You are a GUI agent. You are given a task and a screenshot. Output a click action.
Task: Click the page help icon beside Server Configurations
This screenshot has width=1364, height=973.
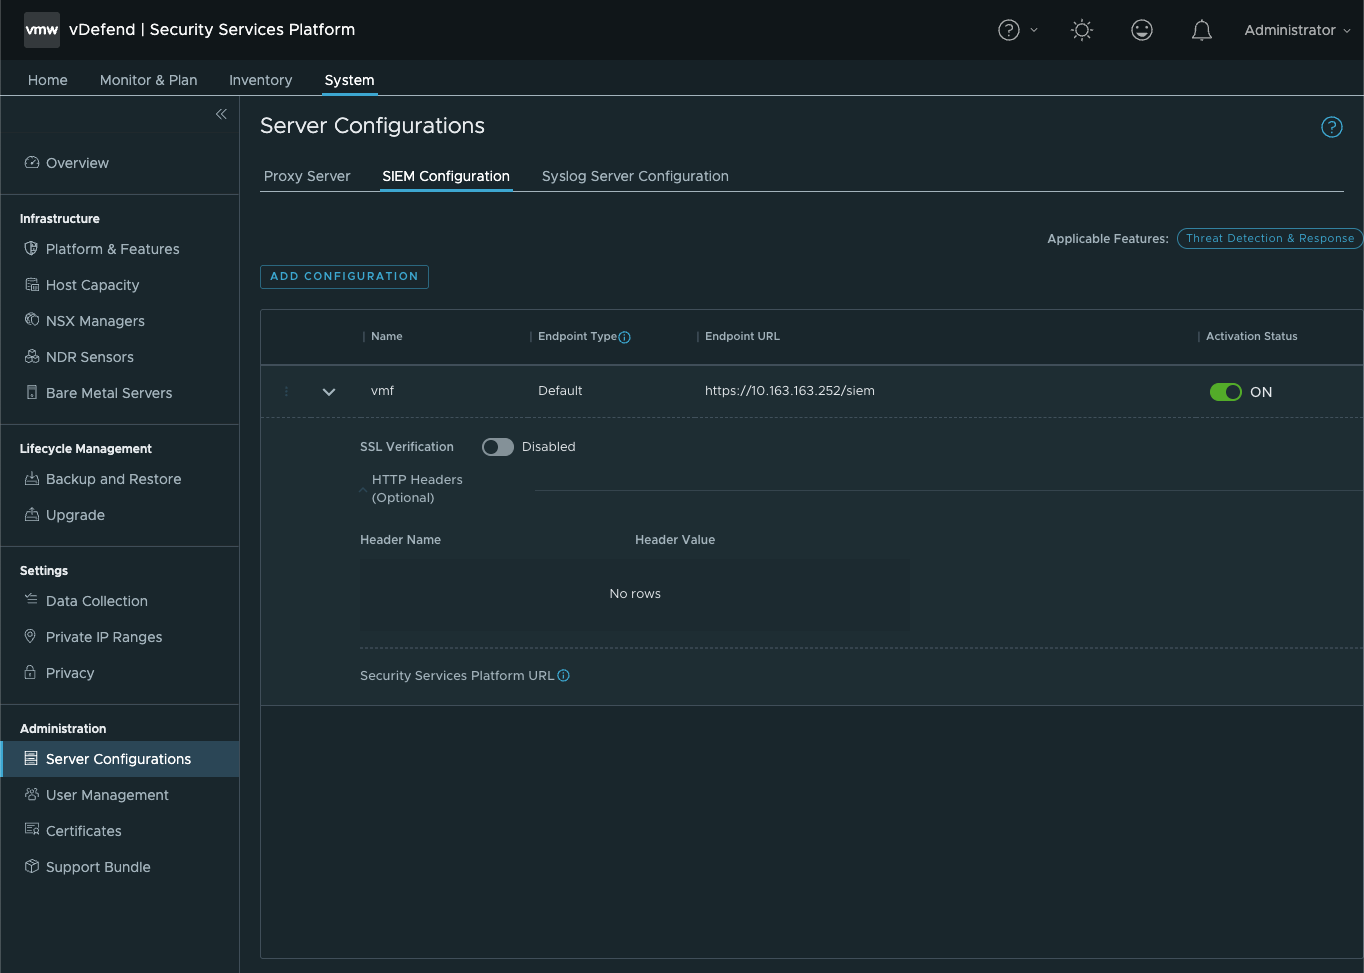(x=1331, y=127)
